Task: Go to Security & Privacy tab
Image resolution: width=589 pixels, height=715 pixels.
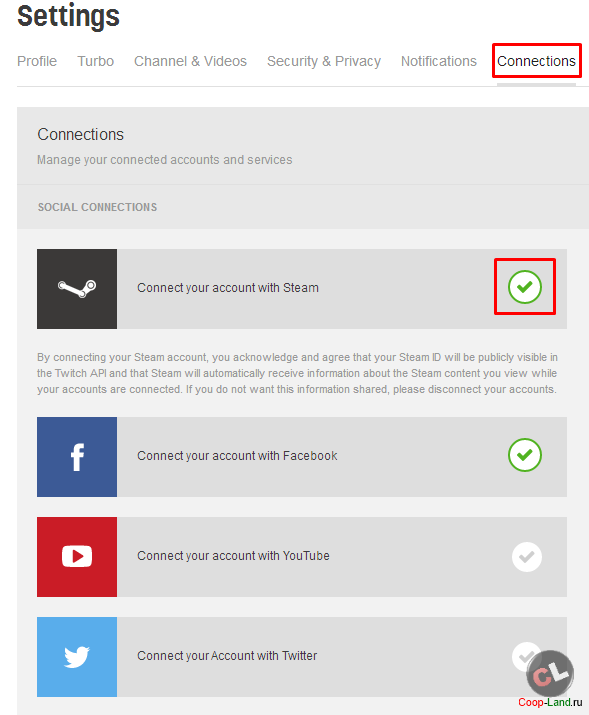Action: [324, 61]
